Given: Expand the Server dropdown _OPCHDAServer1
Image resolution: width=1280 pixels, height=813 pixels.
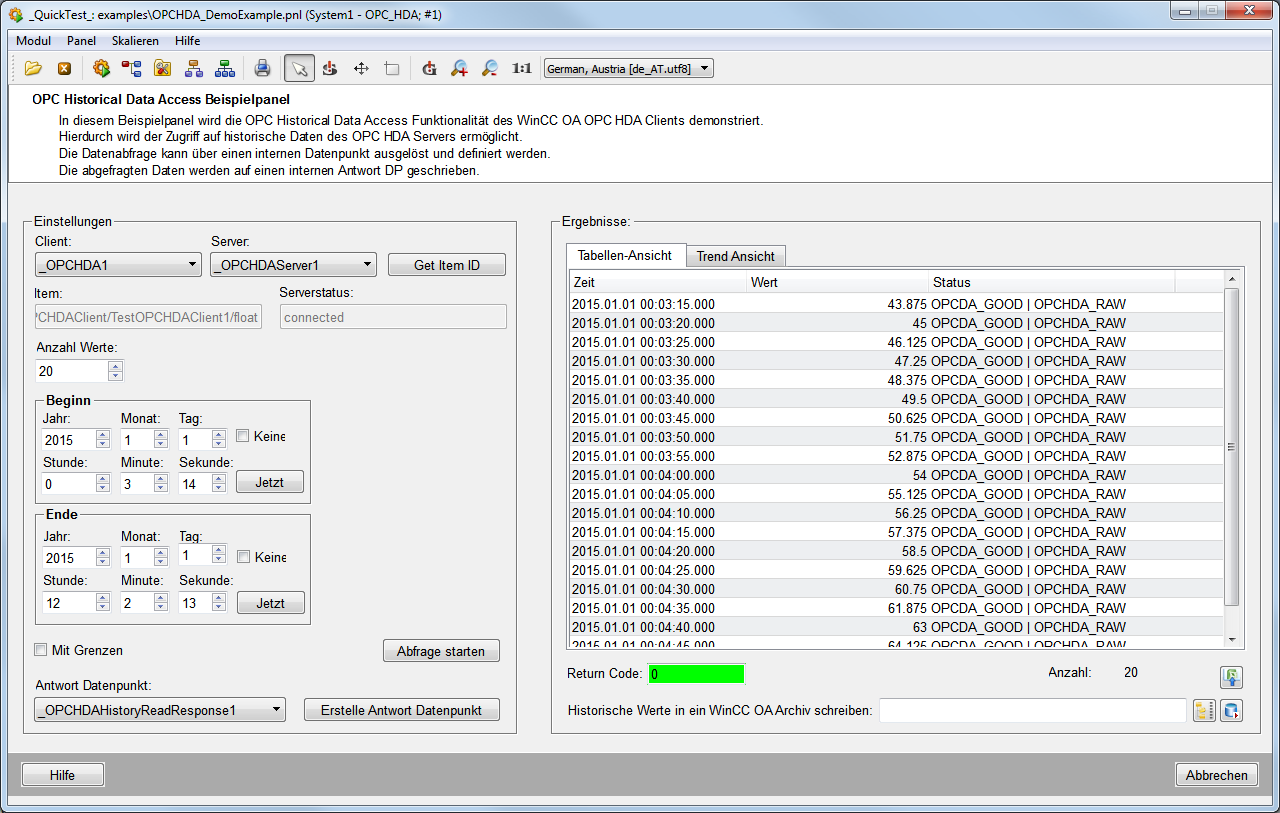Looking at the screenshot, I should 293,265.
